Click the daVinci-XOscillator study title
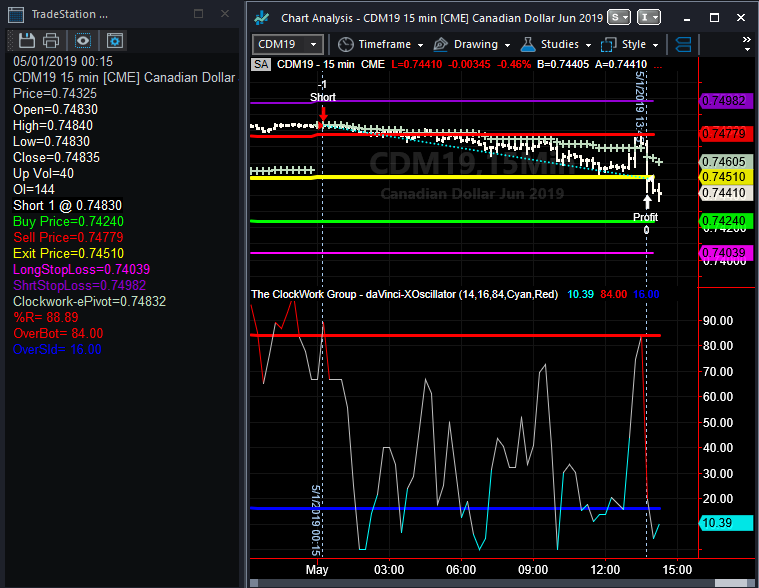The height and width of the screenshot is (588, 759). pos(404,294)
